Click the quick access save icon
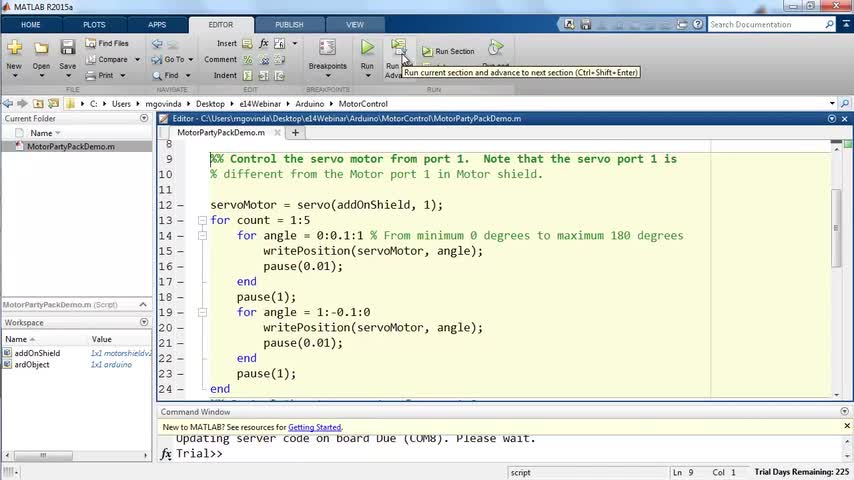This screenshot has height=480, width=854. coord(585,25)
